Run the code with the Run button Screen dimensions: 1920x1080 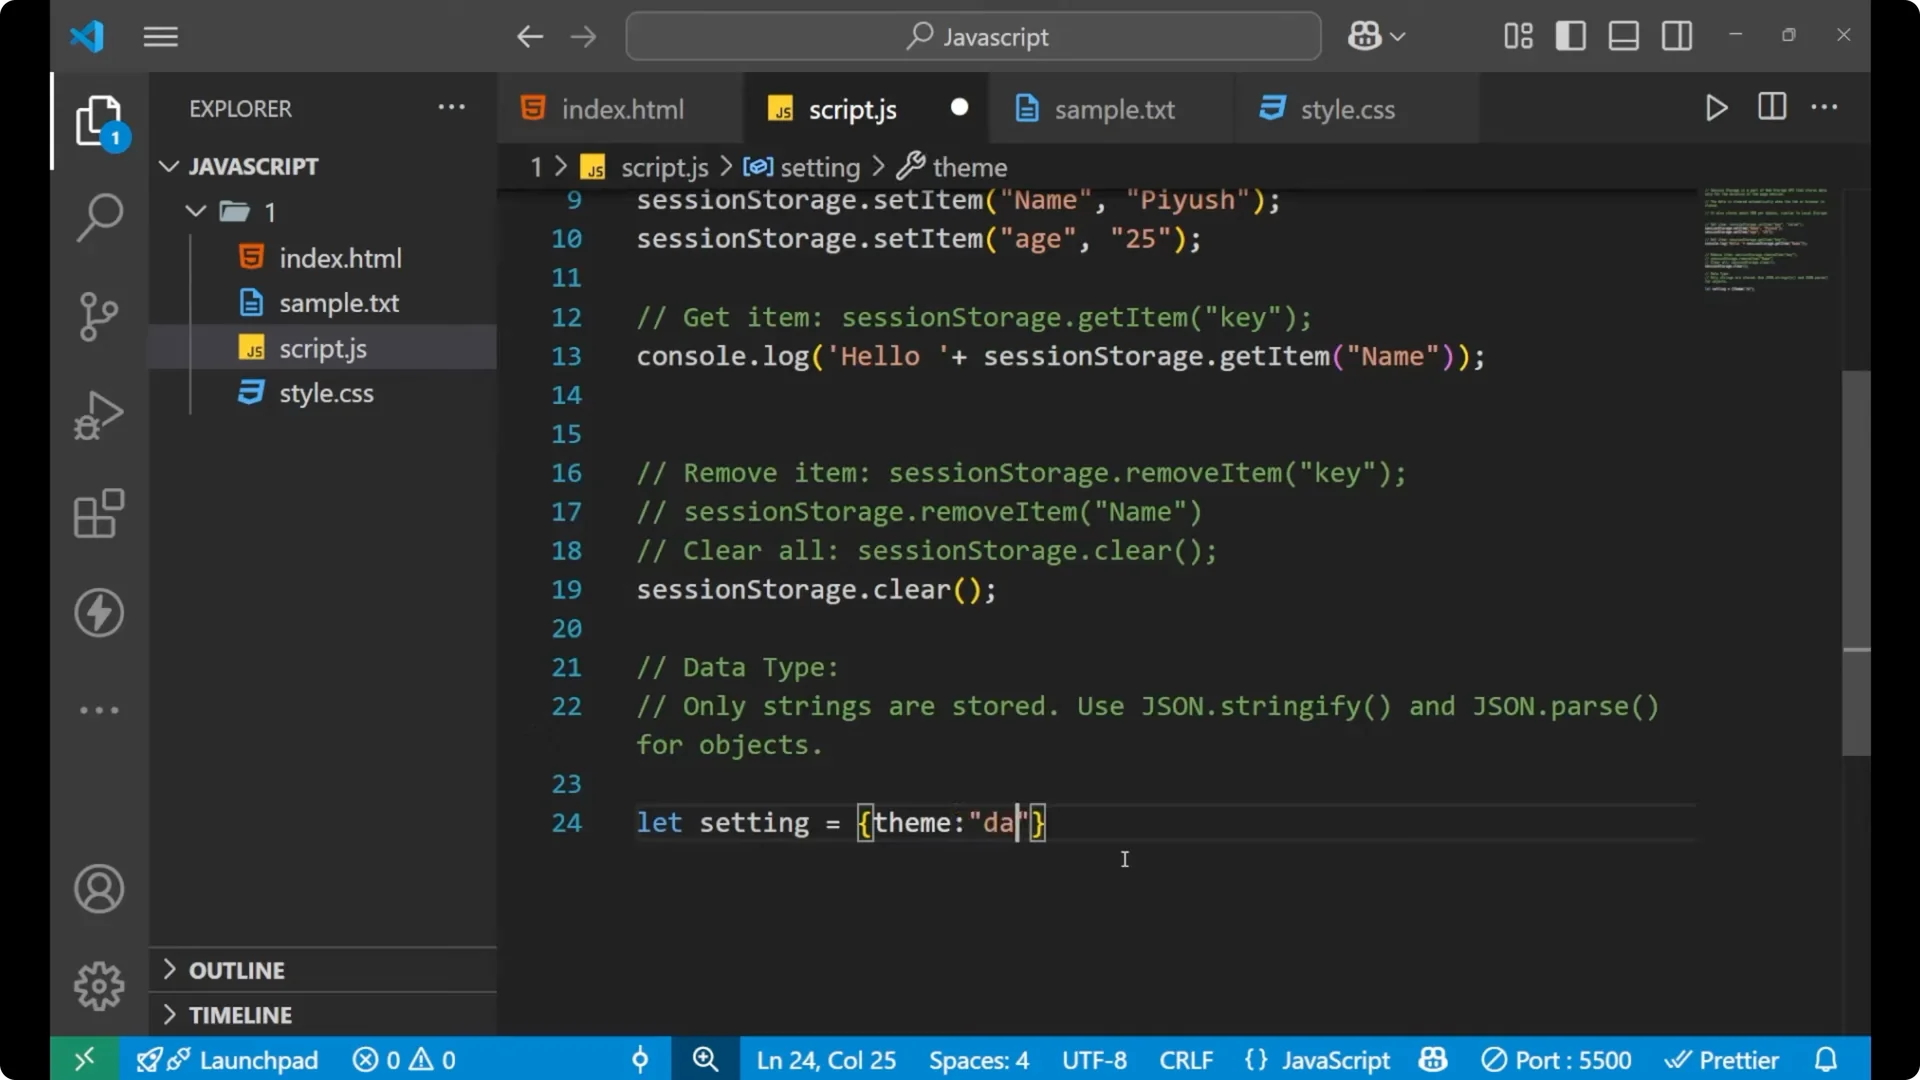[x=1716, y=107]
